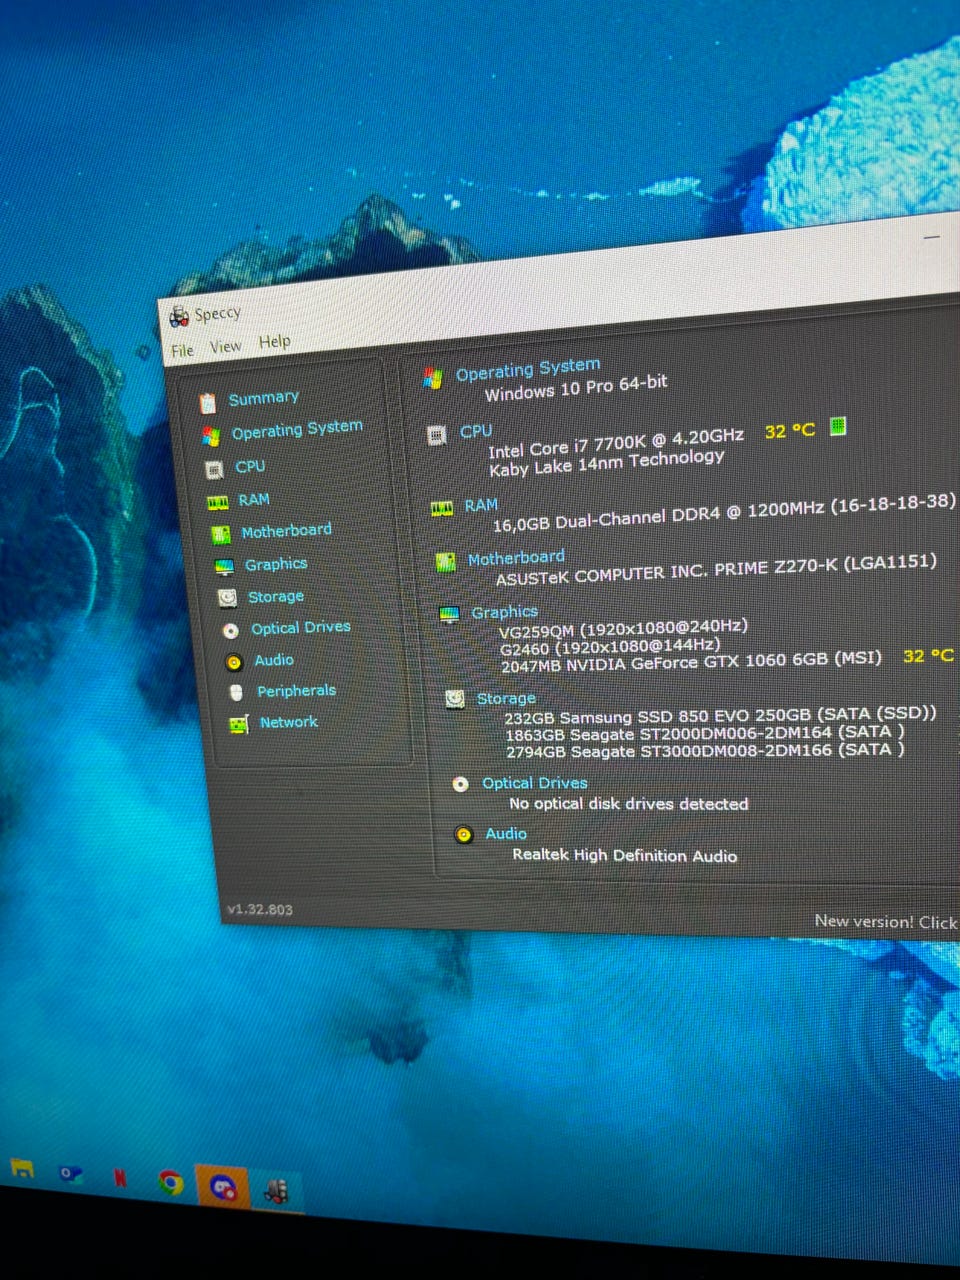Click the GPU temperature beside GeForce GTX 1060

[928, 656]
